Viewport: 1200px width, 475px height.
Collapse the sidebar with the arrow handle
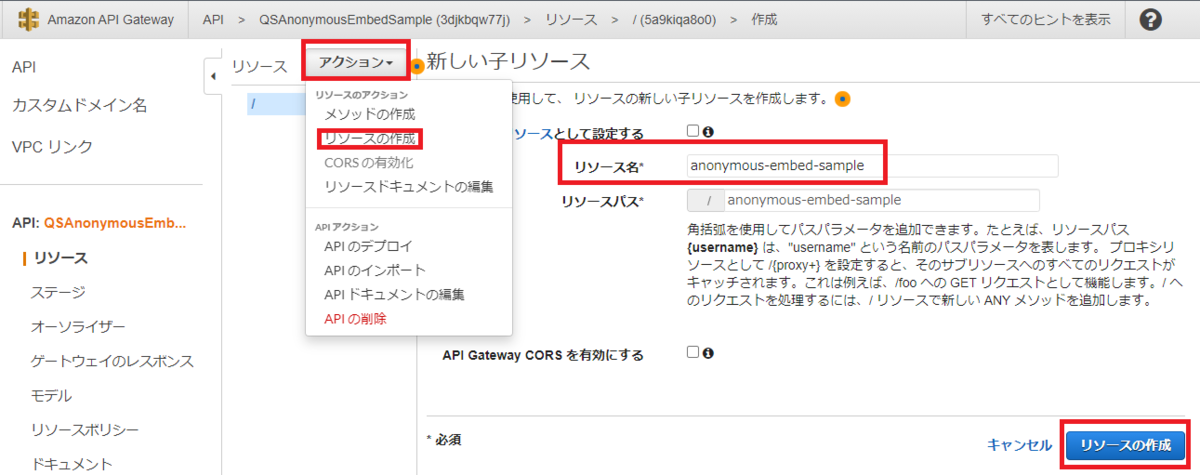[x=213, y=76]
